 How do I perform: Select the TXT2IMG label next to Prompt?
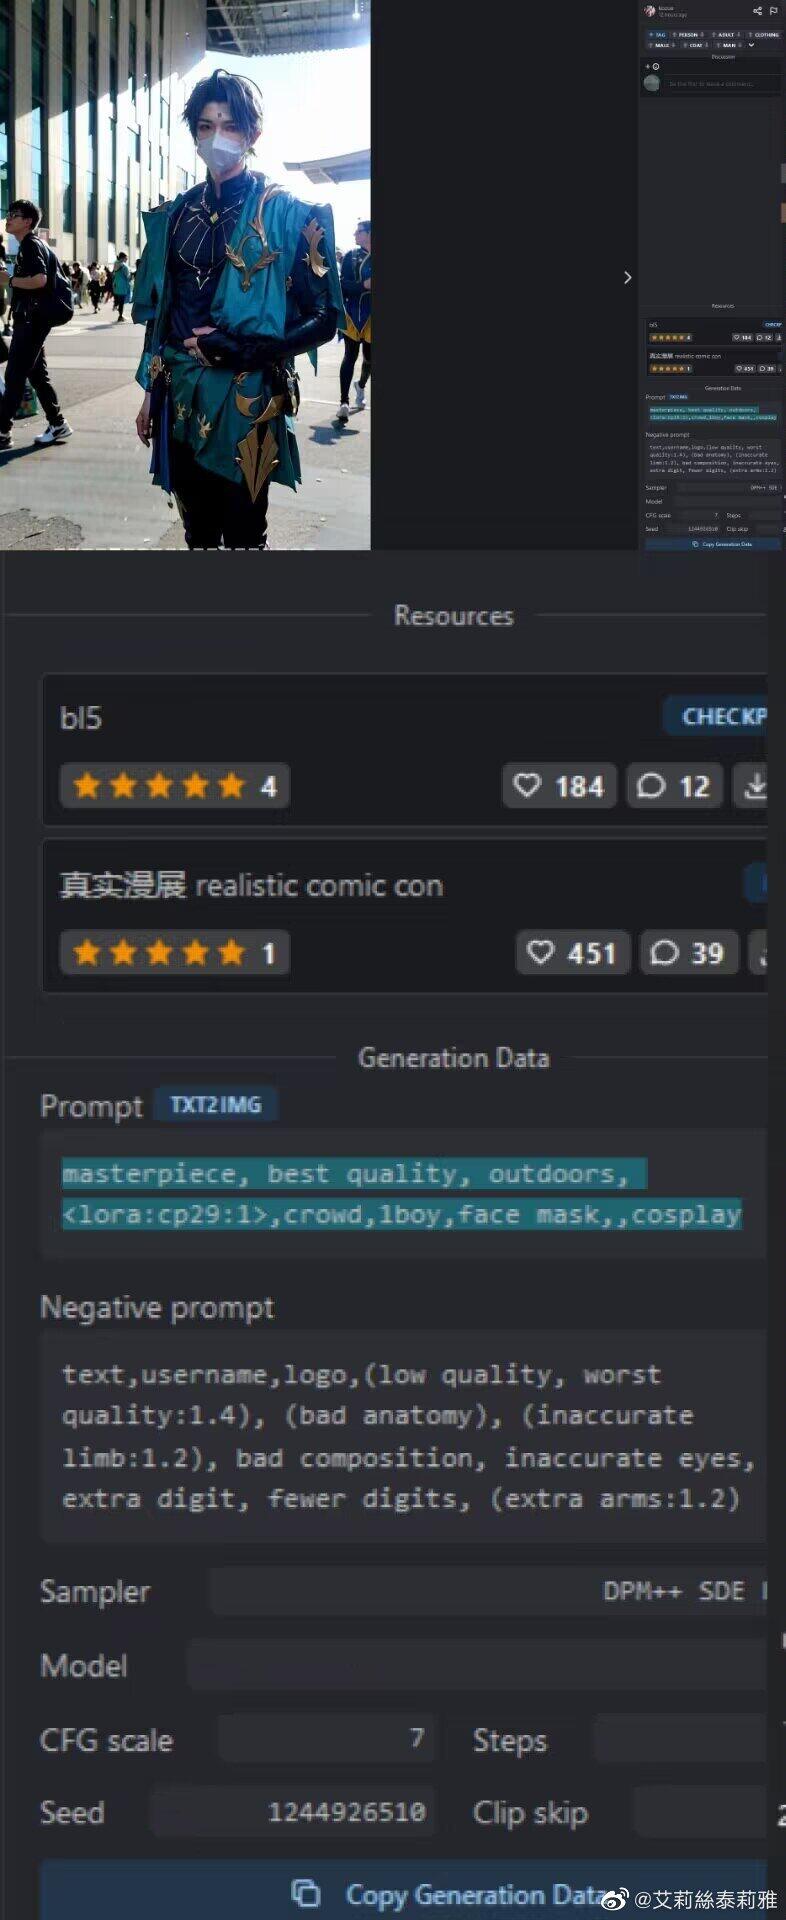click(215, 1105)
